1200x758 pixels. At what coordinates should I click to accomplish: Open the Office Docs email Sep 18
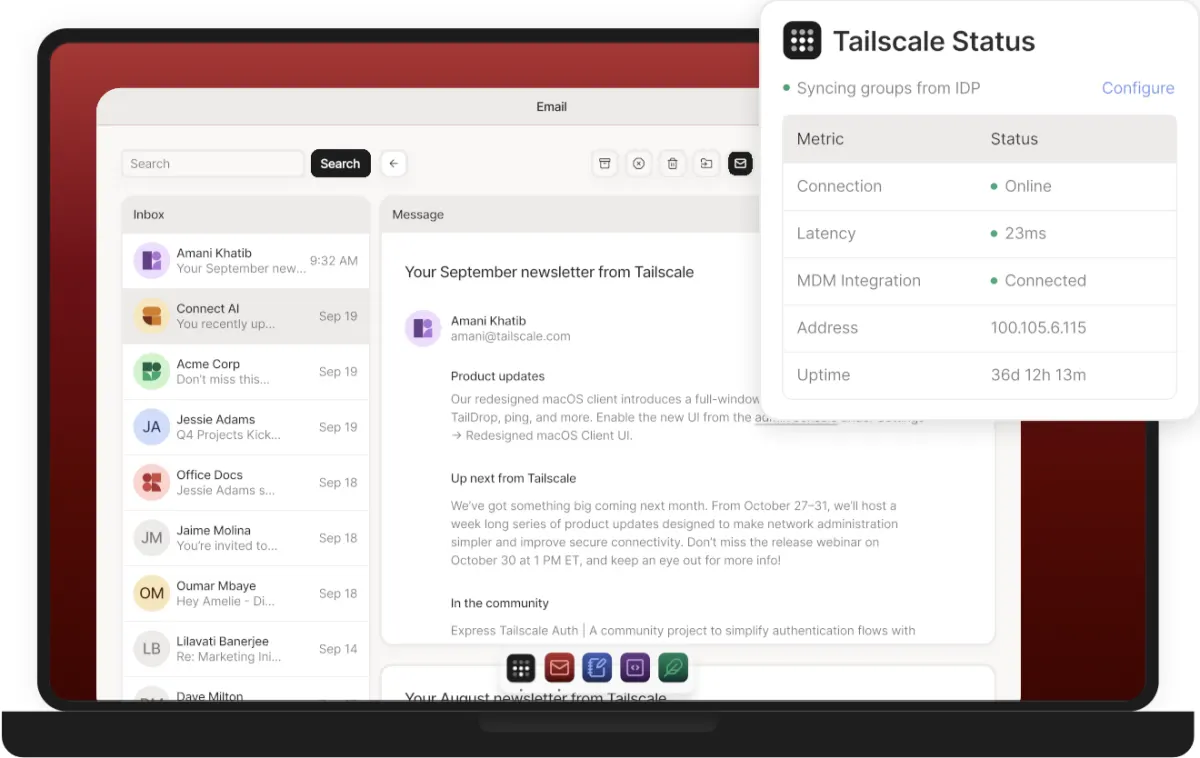[x=246, y=483]
